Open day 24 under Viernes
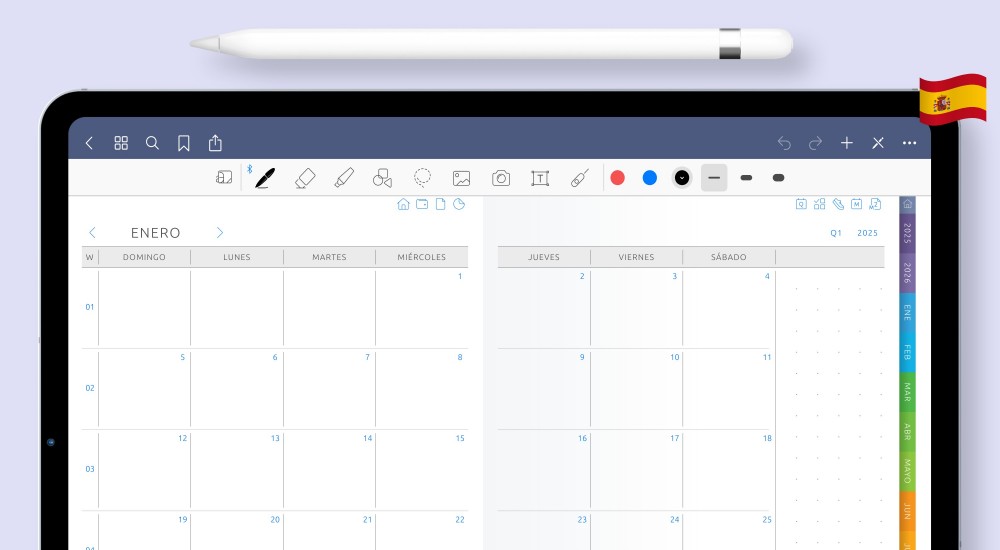 pyautogui.click(x=674, y=520)
